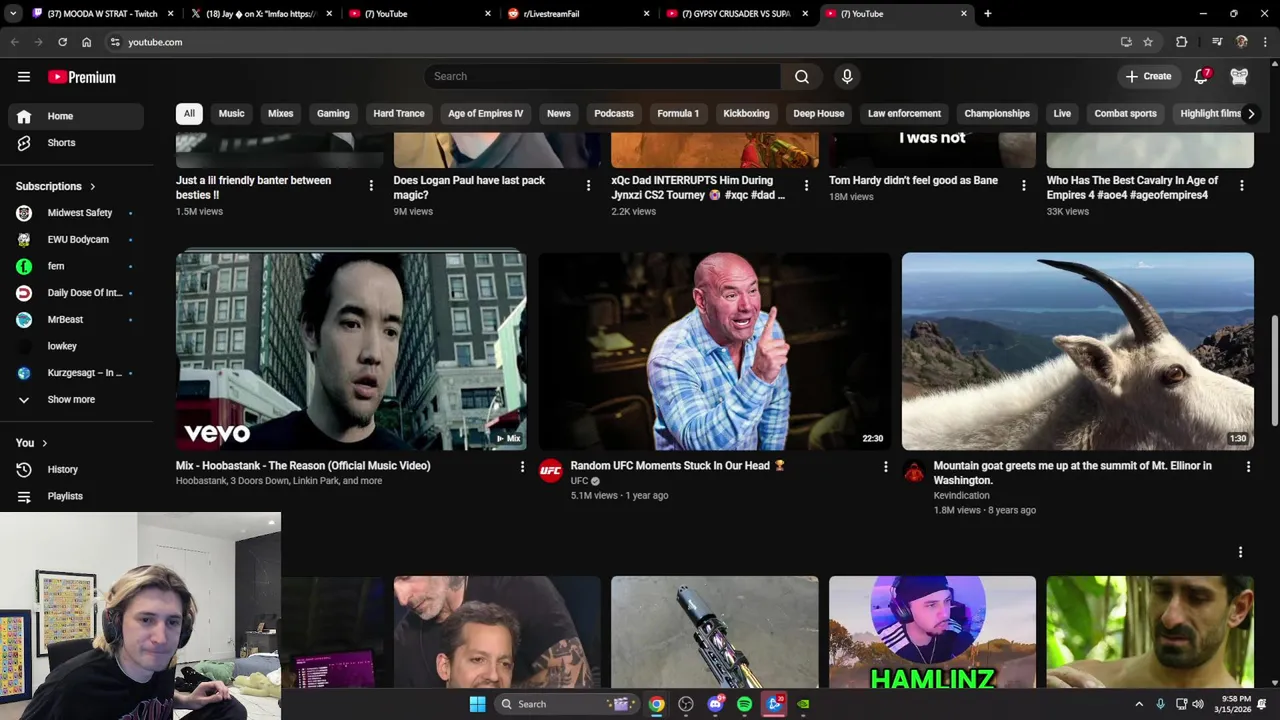Screen dimensions: 1280x720
Task: Select the Gaming filter chip
Action: [x=333, y=114]
